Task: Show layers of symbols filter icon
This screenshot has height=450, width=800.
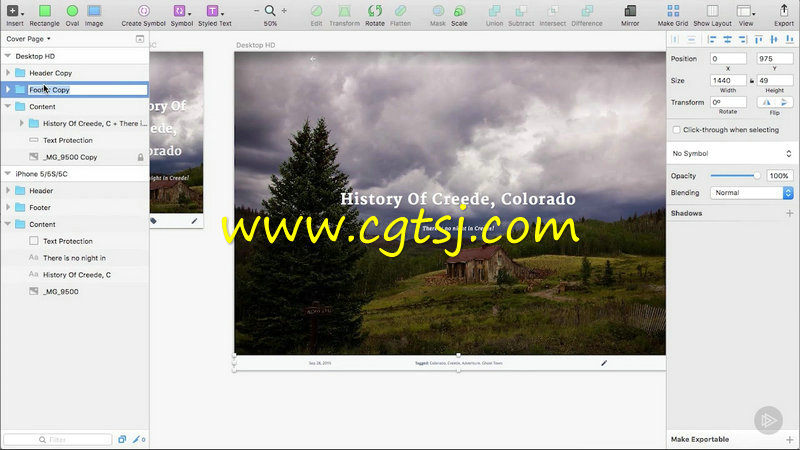Action: pyautogui.click(x=122, y=439)
